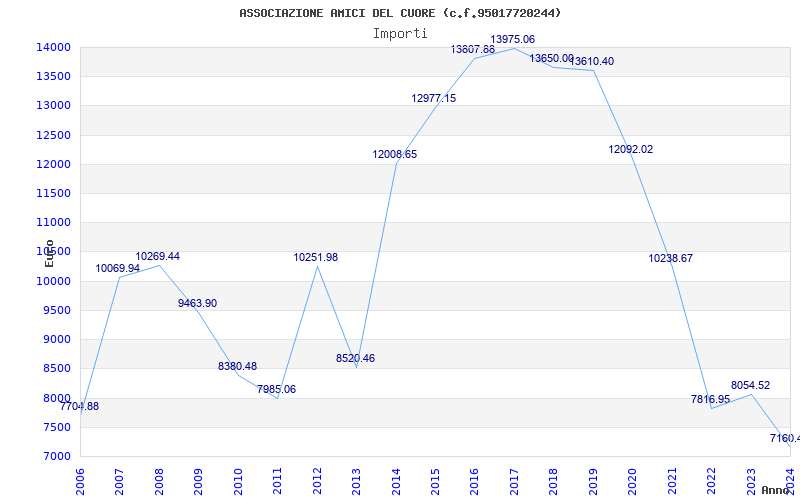The image size is (800, 500).
Task: Click the x-axis year 2010
Action: pyautogui.click(x=238, y=482)
